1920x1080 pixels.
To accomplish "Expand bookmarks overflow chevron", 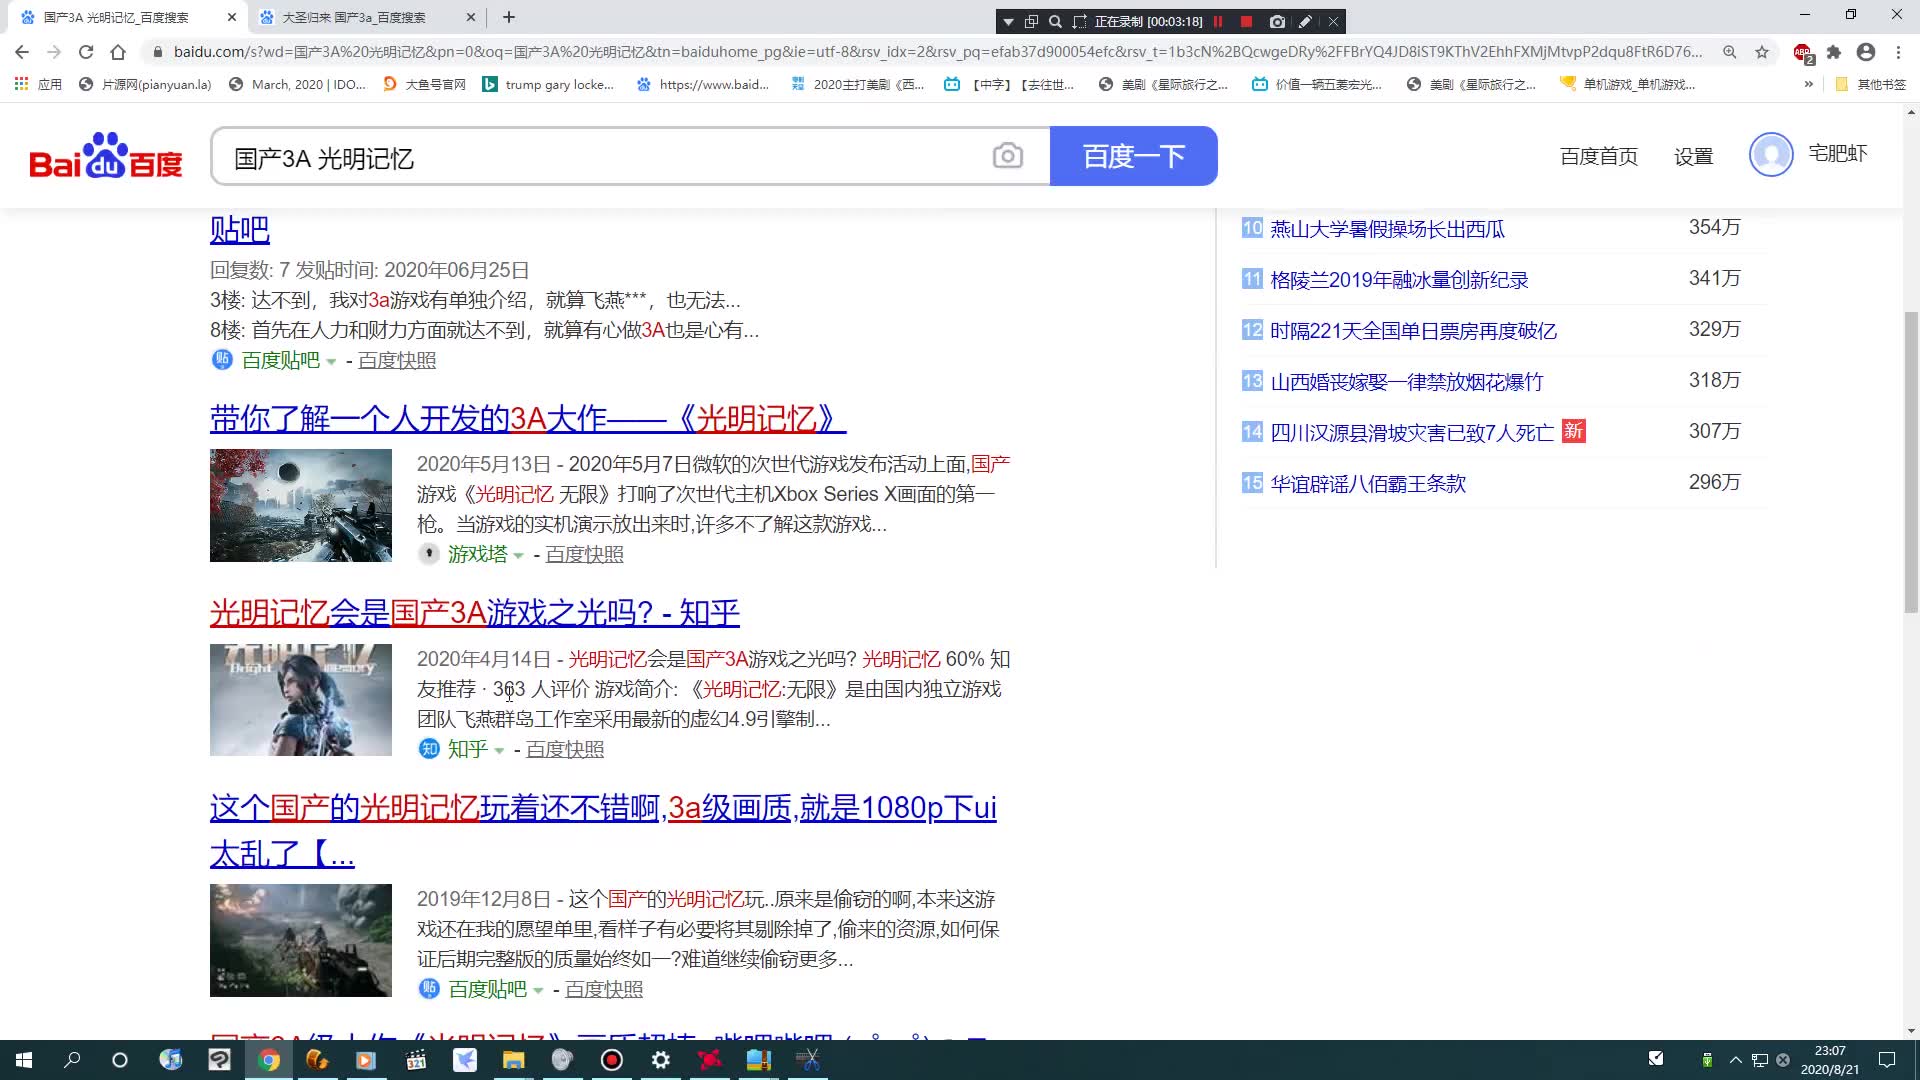I will coord(1808,84).
